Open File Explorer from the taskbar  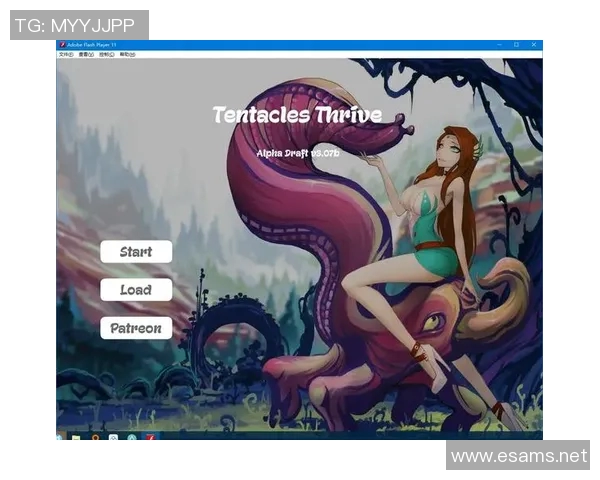point(76,436)
